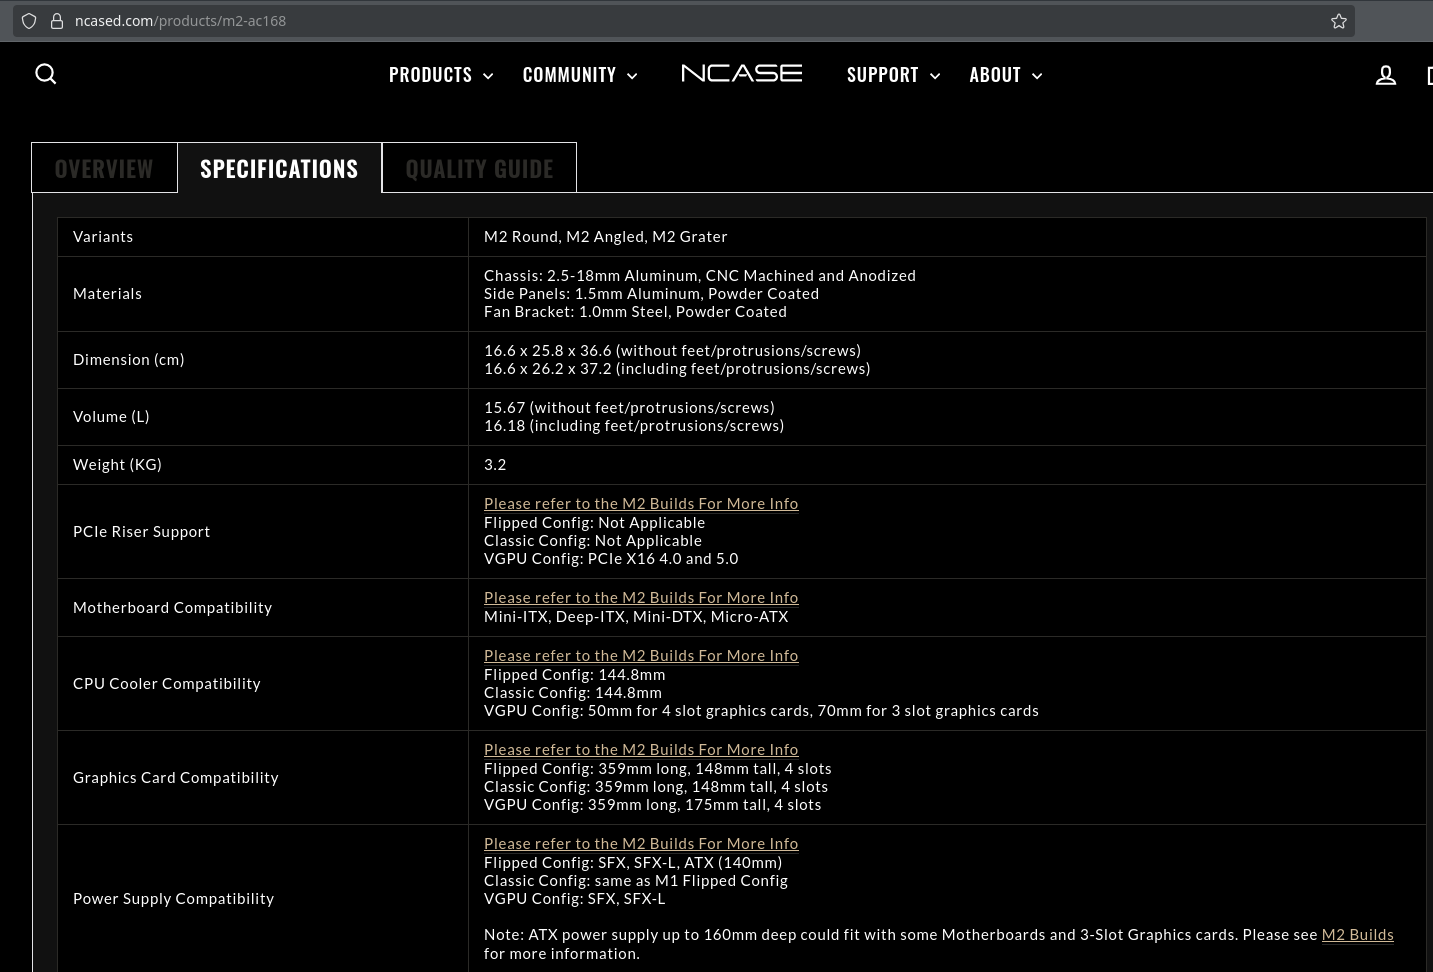Click 'VGPU Config: 50mm for 4 slot' line
The image size is (1433, 972).
pyautogui.click(x=761, y=711)
